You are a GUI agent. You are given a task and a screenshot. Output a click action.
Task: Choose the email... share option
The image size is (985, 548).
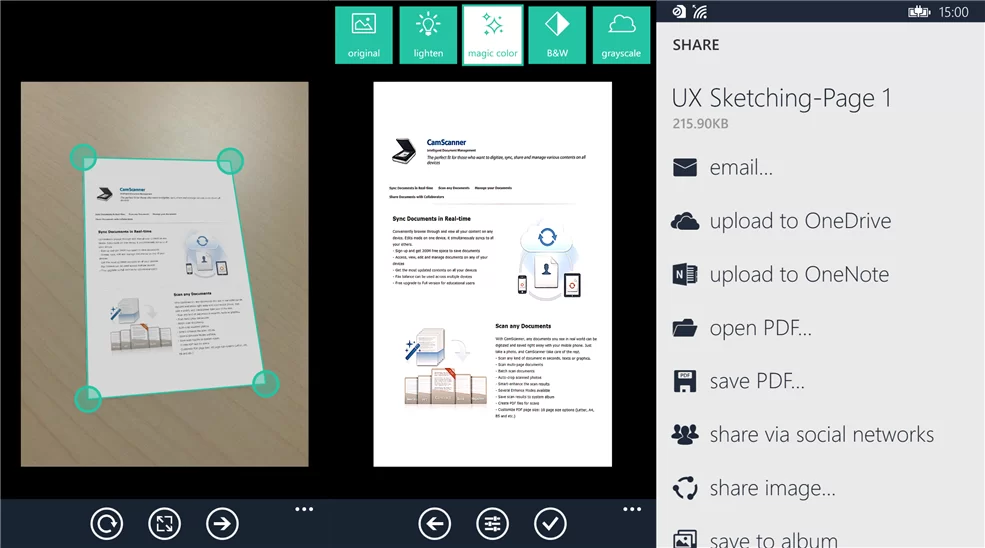tap(741, 168)
